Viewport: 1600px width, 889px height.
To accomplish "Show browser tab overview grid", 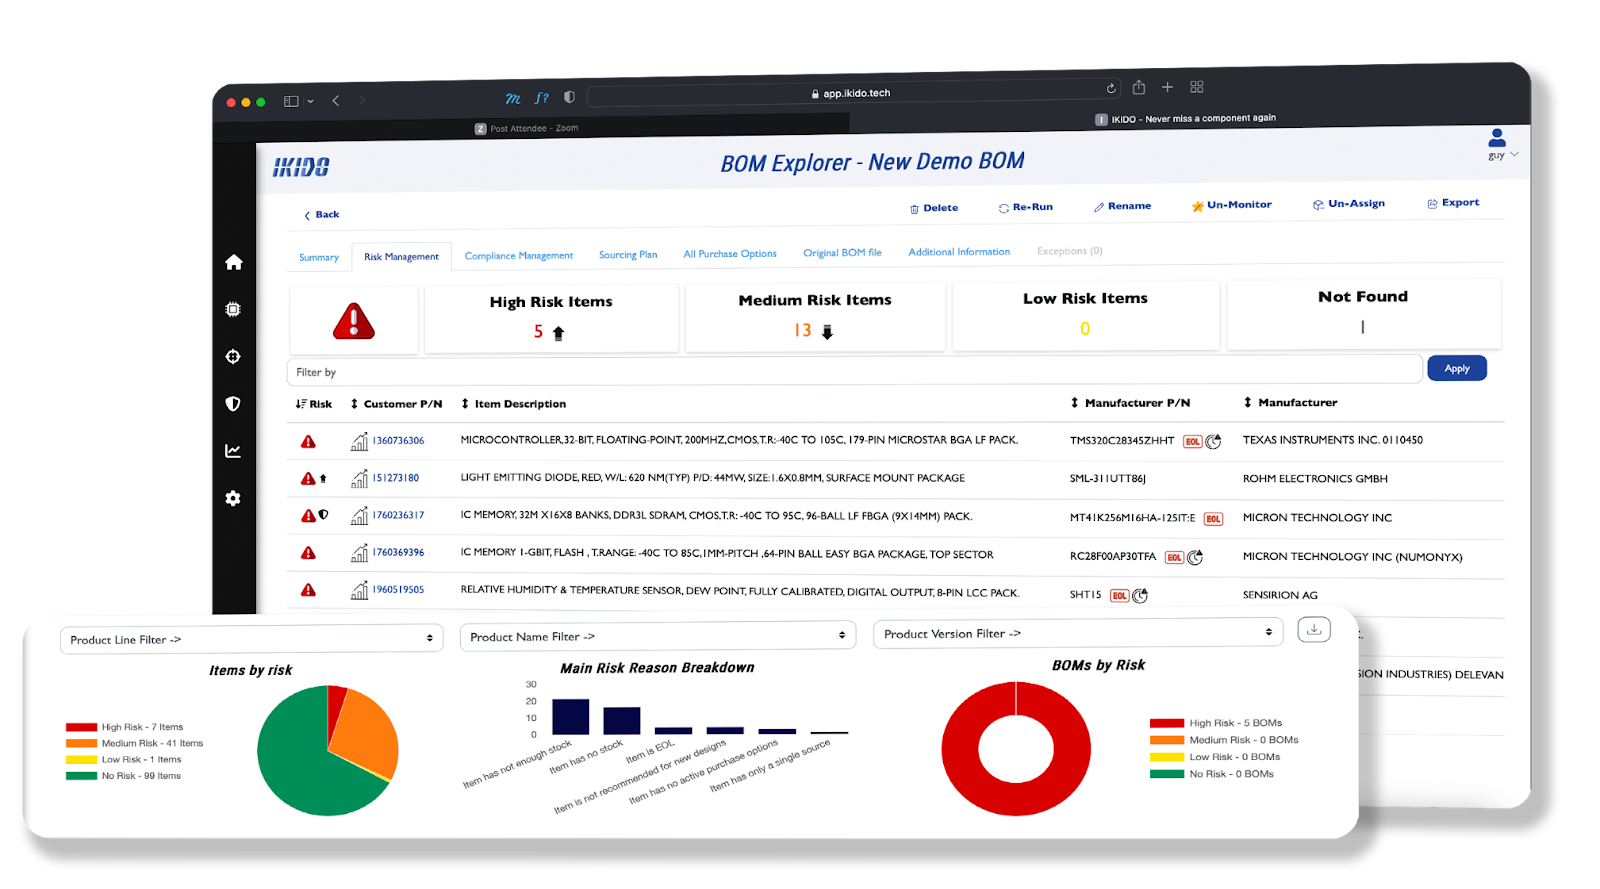I will click(x=1197, y=87).
